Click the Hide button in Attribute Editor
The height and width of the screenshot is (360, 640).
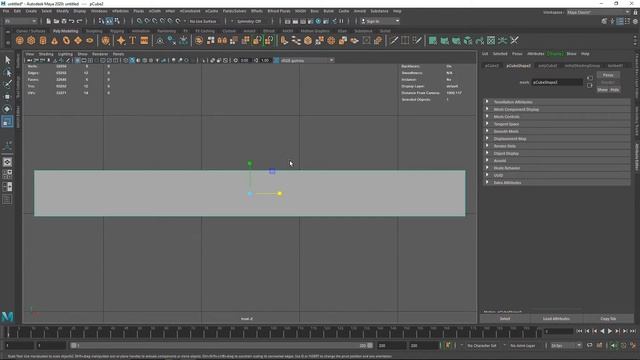[614, 90]
